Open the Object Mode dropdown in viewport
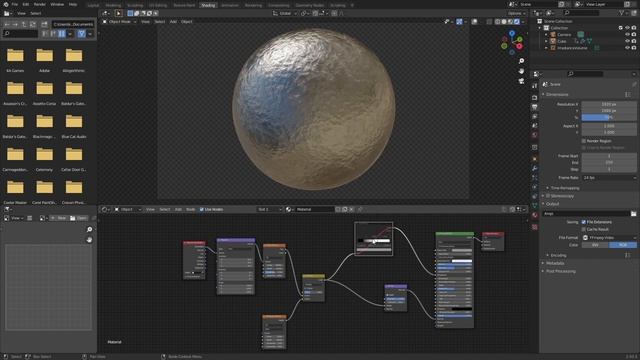This screenshot has width=640, height=360. coord(120,22)
